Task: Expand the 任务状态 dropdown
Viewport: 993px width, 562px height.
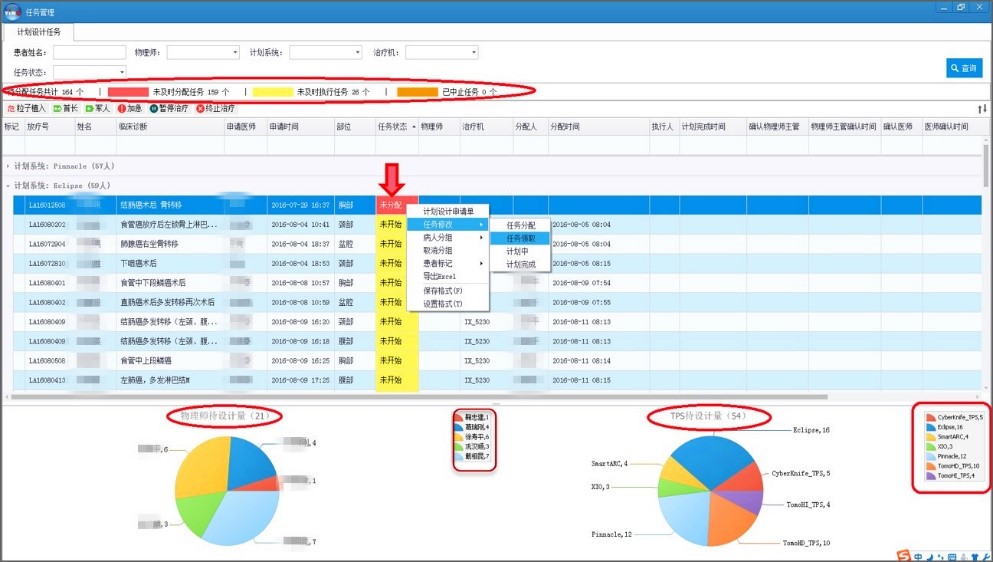Action: (122, 72)
